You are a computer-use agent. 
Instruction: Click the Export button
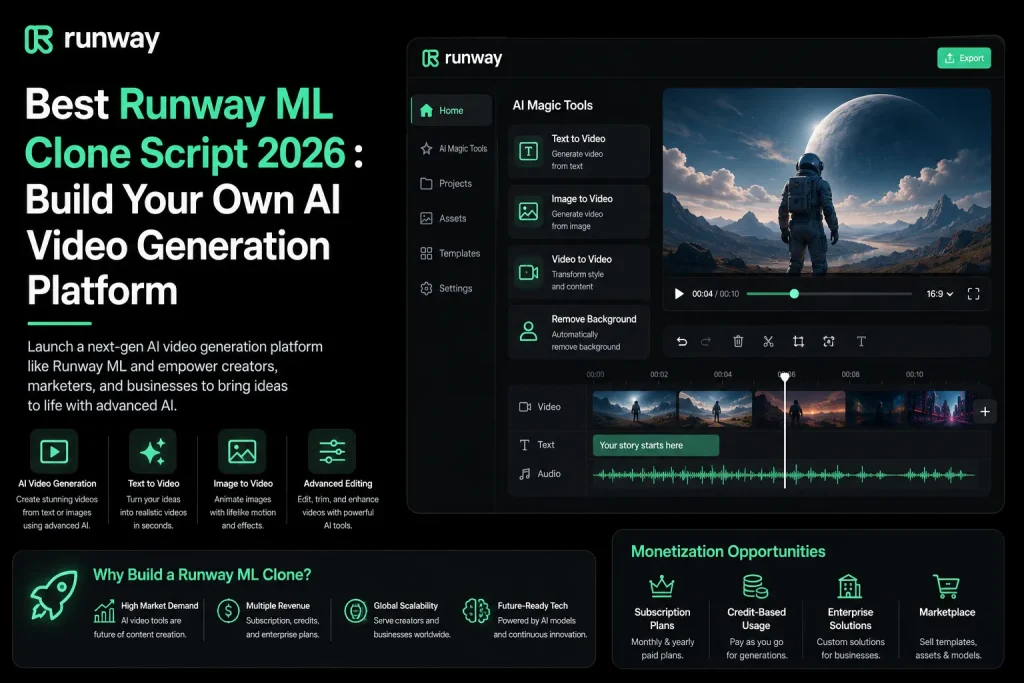(964, 58)
